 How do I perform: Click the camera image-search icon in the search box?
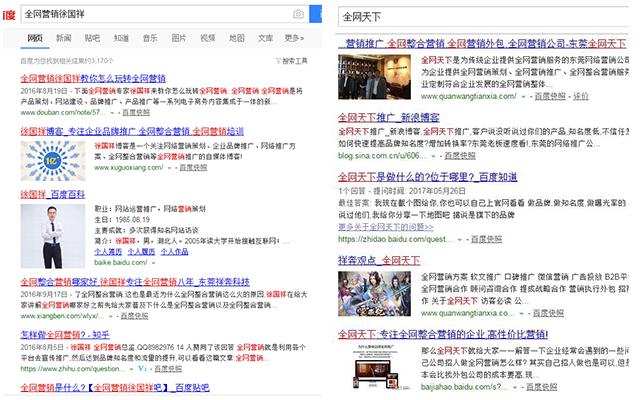(x=298, y=14)
